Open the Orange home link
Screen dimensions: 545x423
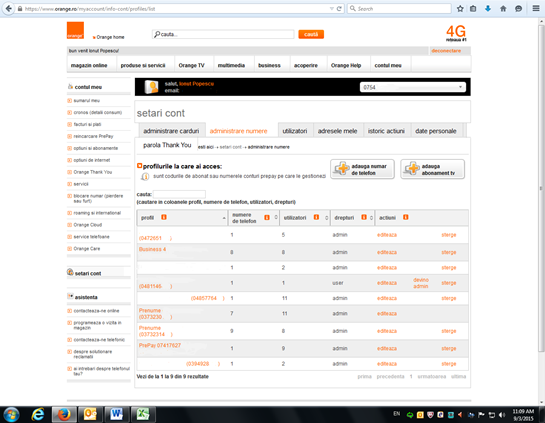pyautogui.click(x=110, y=37)
